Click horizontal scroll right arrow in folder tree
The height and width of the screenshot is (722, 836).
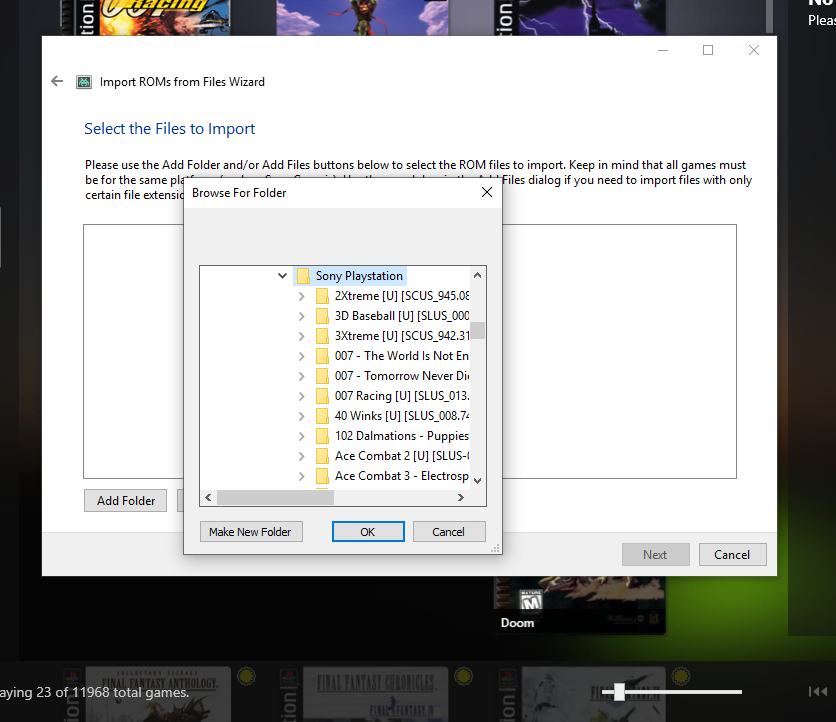pos(461,497)
